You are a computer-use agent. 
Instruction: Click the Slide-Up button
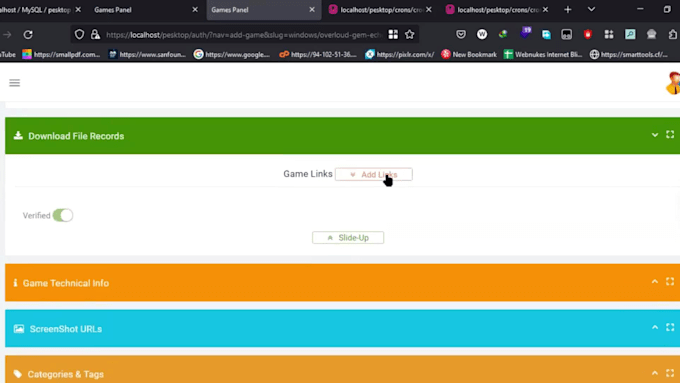[348, 238]
